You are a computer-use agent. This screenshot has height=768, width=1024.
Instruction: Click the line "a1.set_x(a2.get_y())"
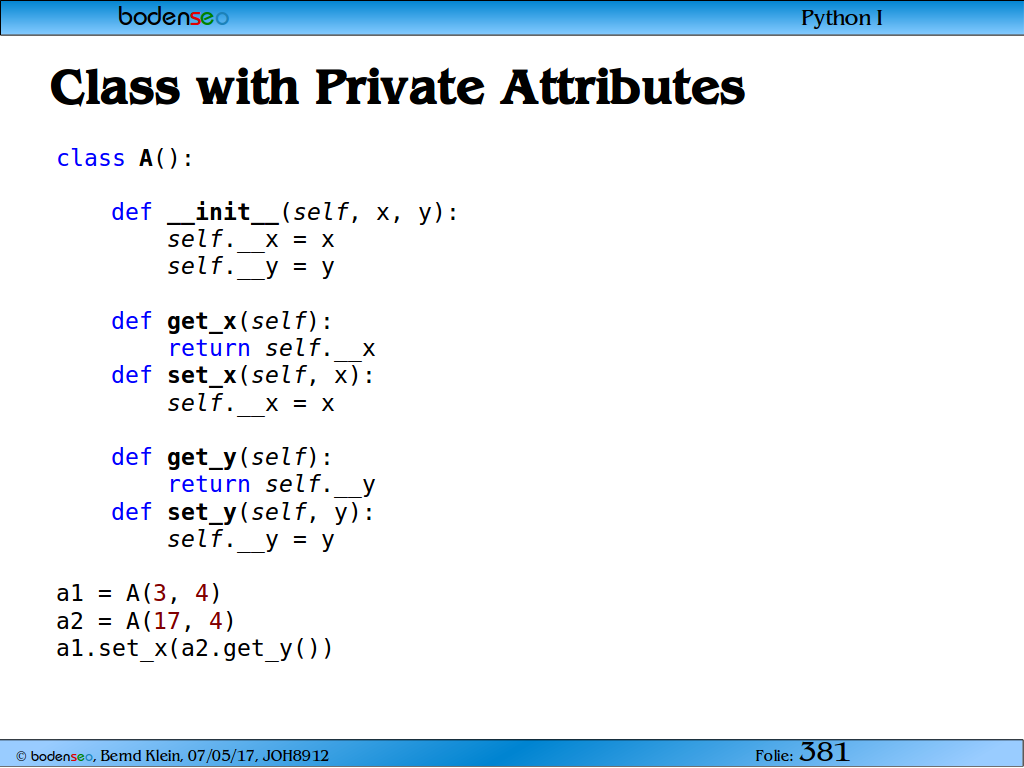(195, 649)
